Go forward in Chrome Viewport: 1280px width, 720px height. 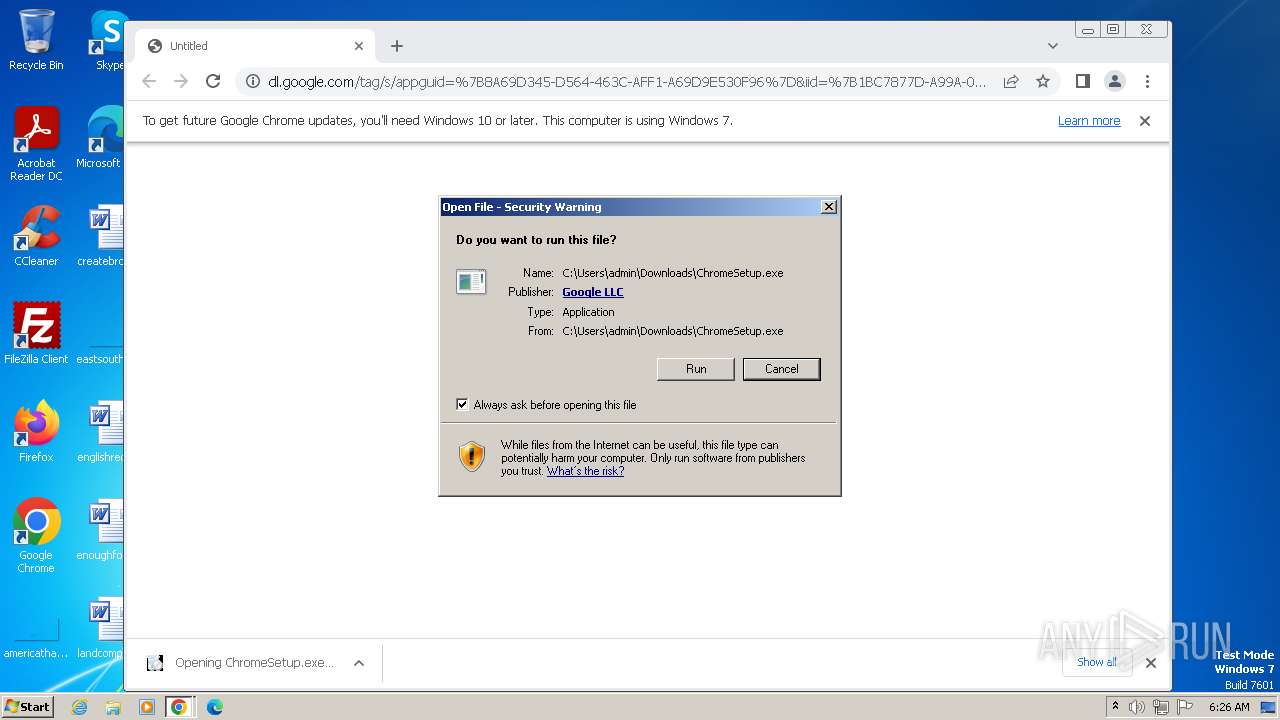pyautogui.click(x=181, y=81)
